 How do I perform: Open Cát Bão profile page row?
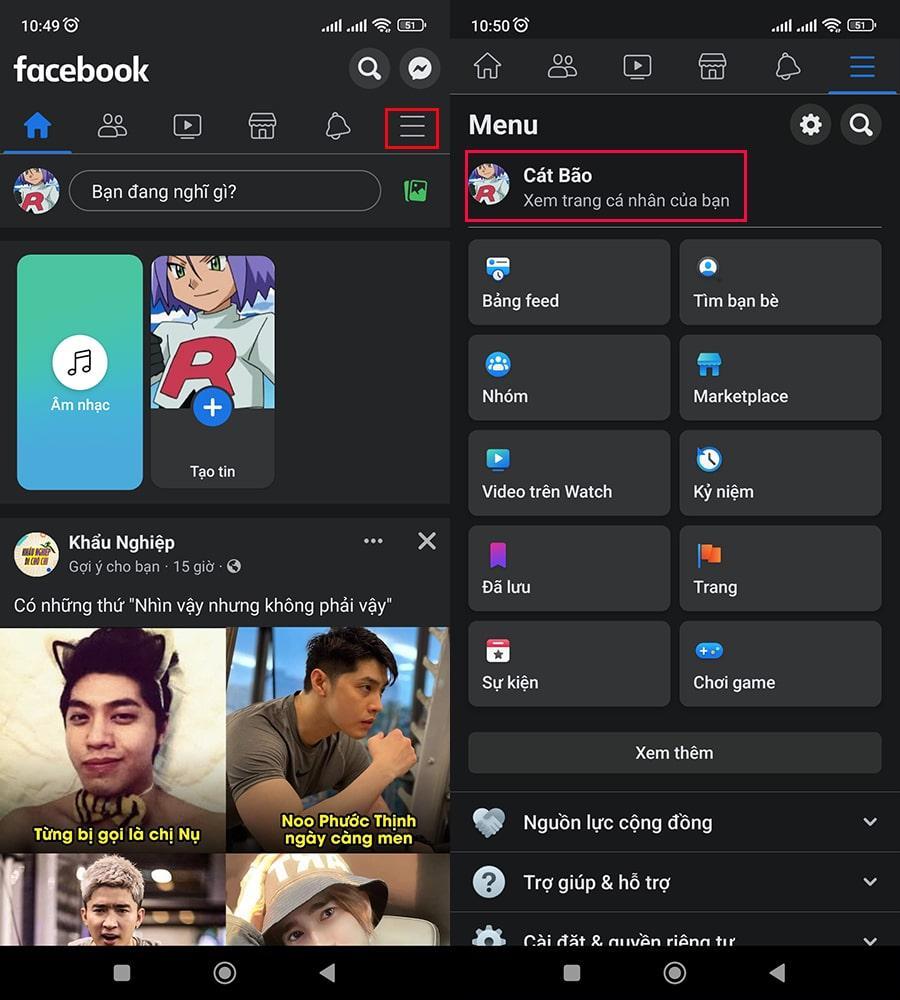point(606,186)
